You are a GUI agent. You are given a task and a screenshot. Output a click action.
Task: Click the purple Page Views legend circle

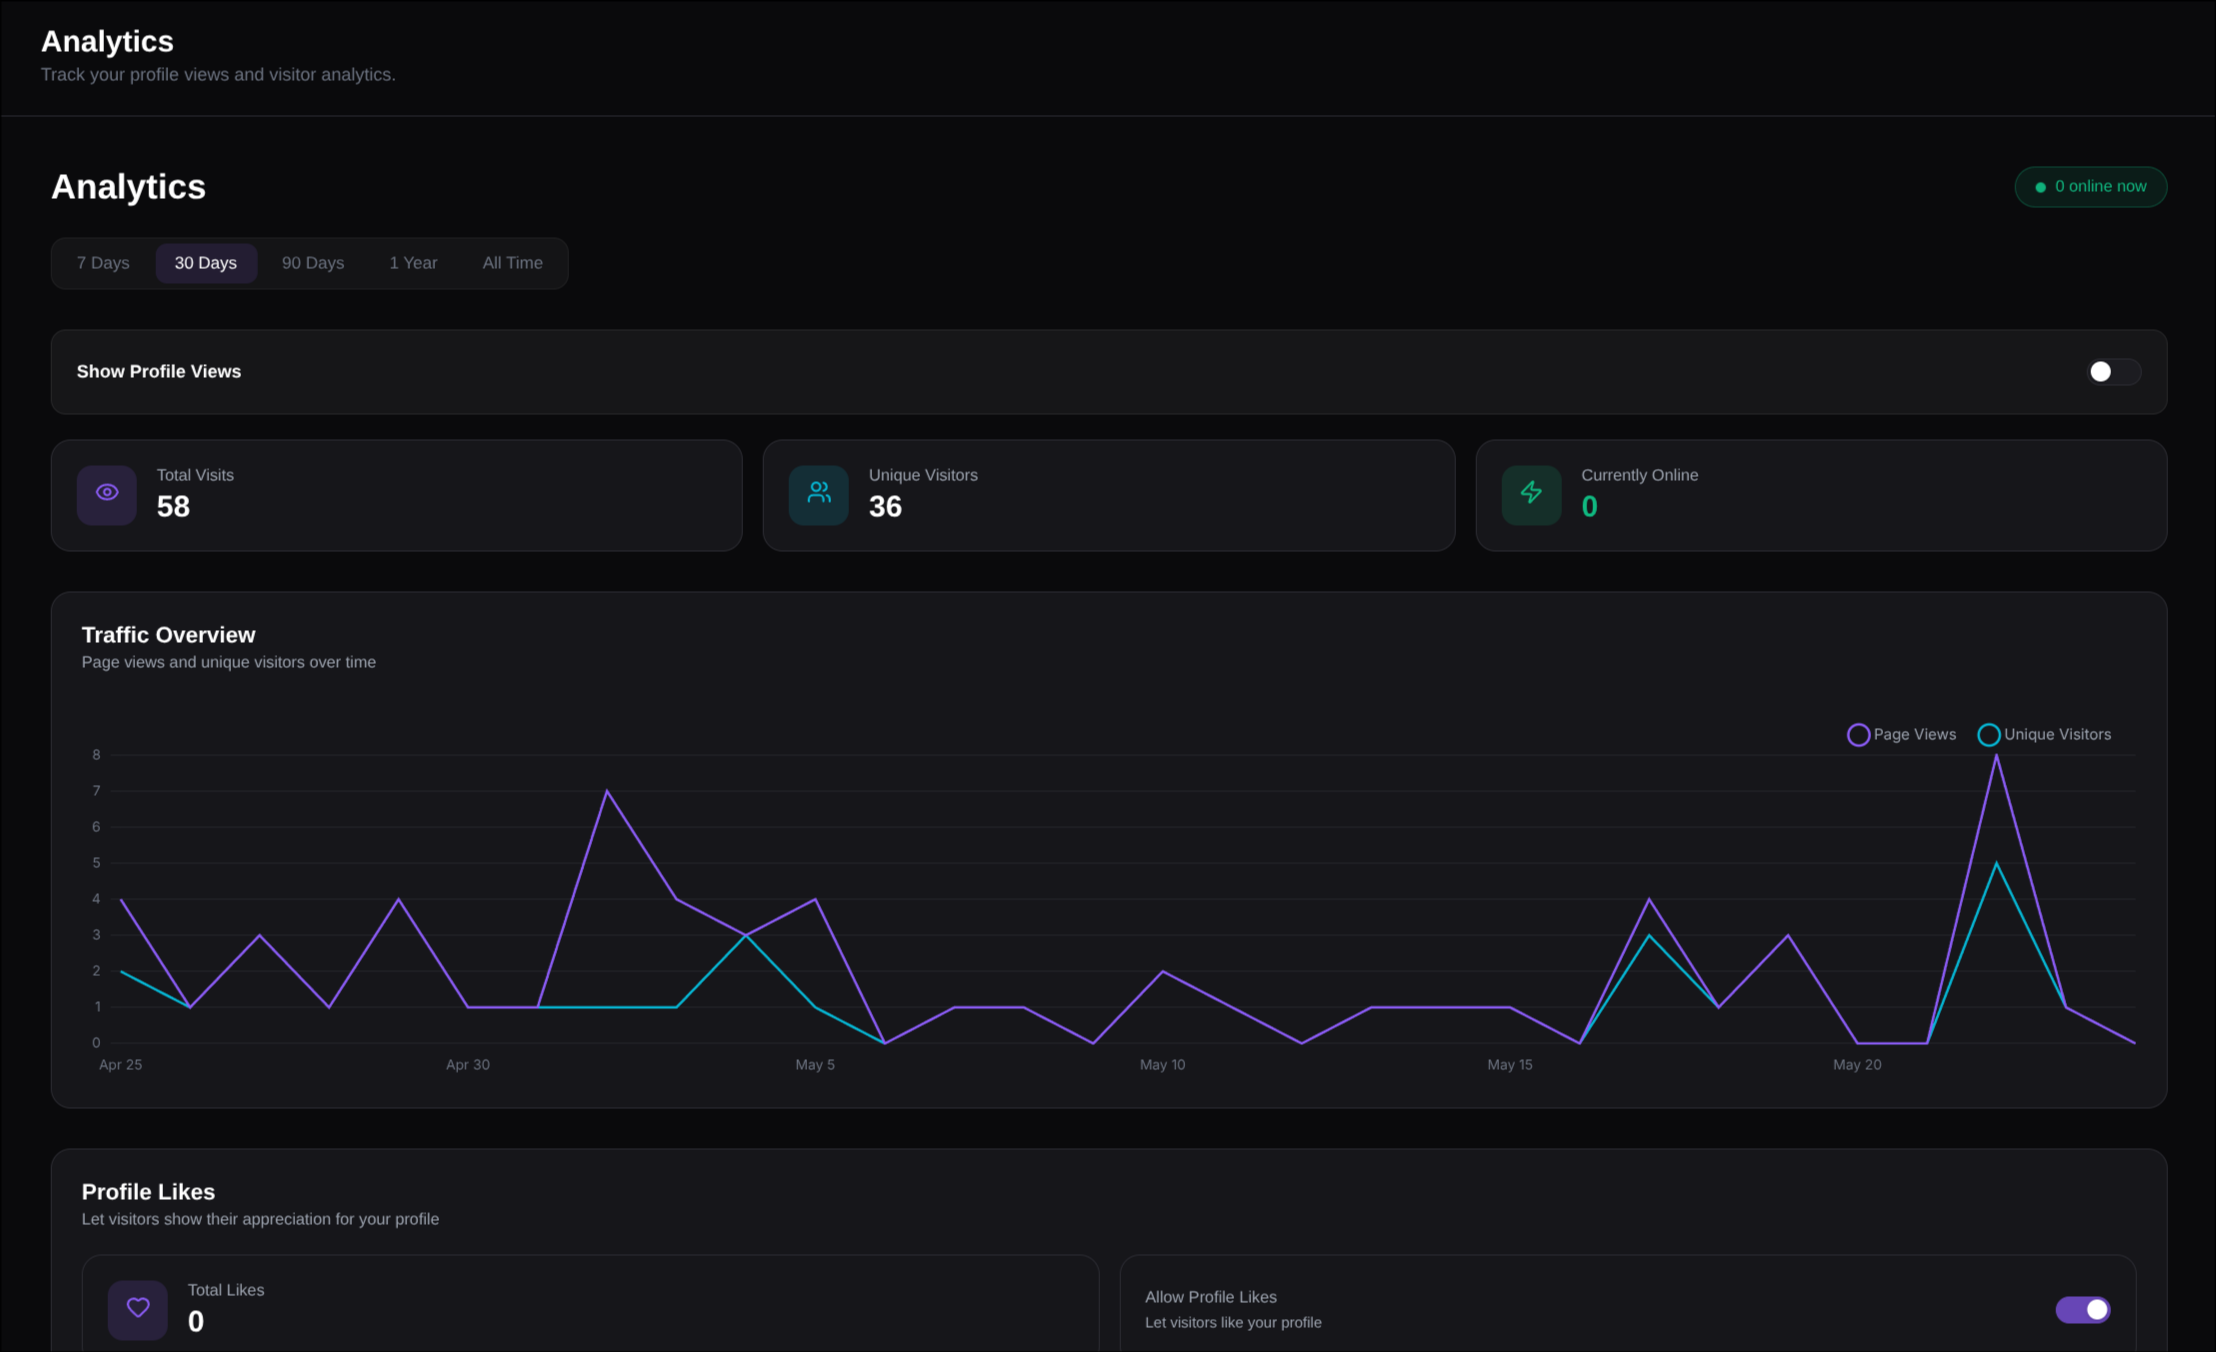click(1858, 735)
